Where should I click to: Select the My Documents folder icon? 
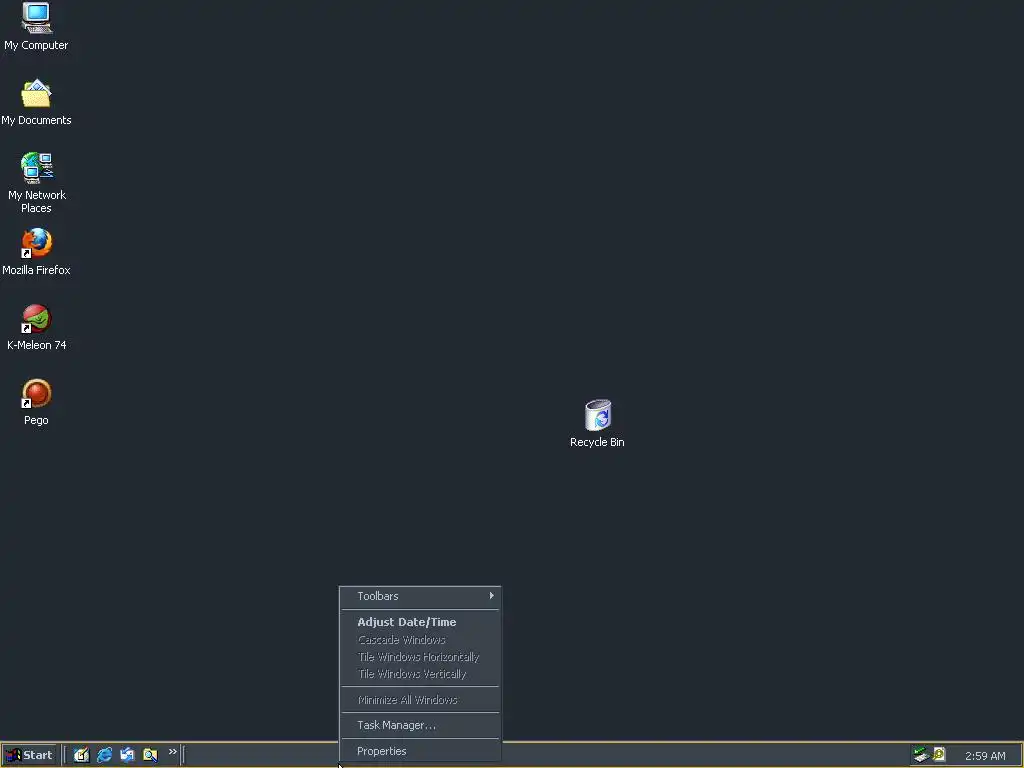[37, 93]
